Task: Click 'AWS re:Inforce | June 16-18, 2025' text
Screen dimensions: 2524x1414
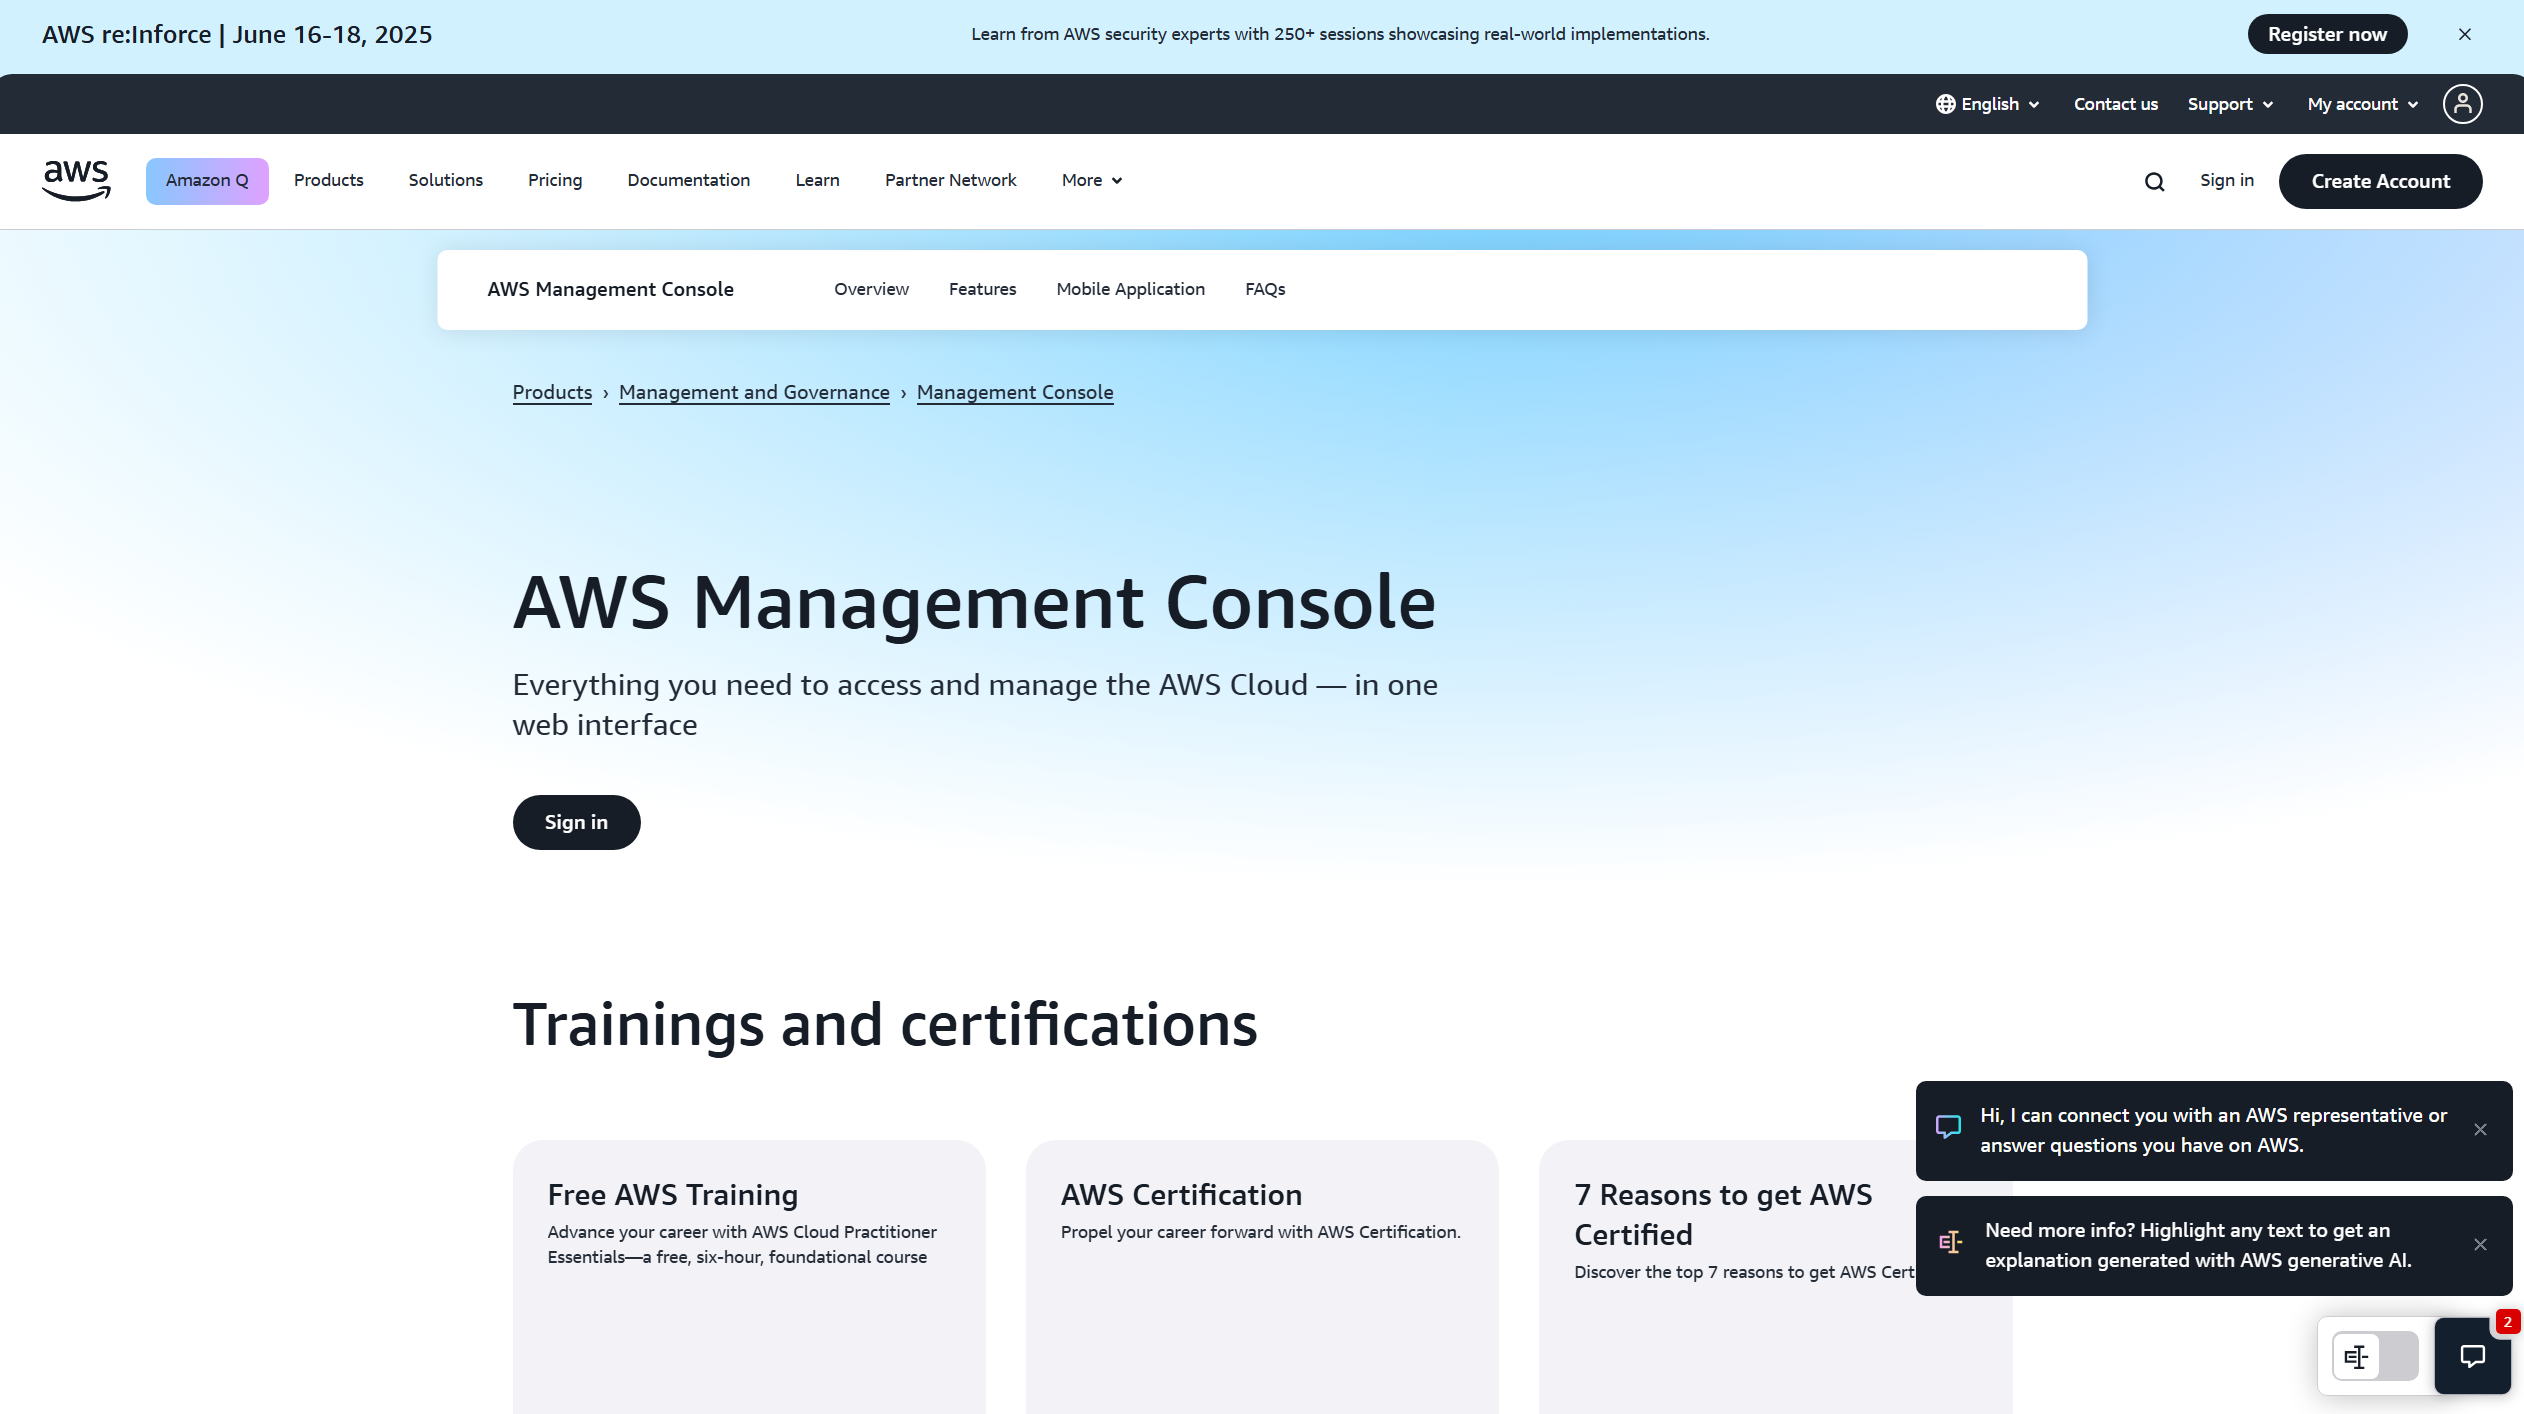Action: pos(237,35)
